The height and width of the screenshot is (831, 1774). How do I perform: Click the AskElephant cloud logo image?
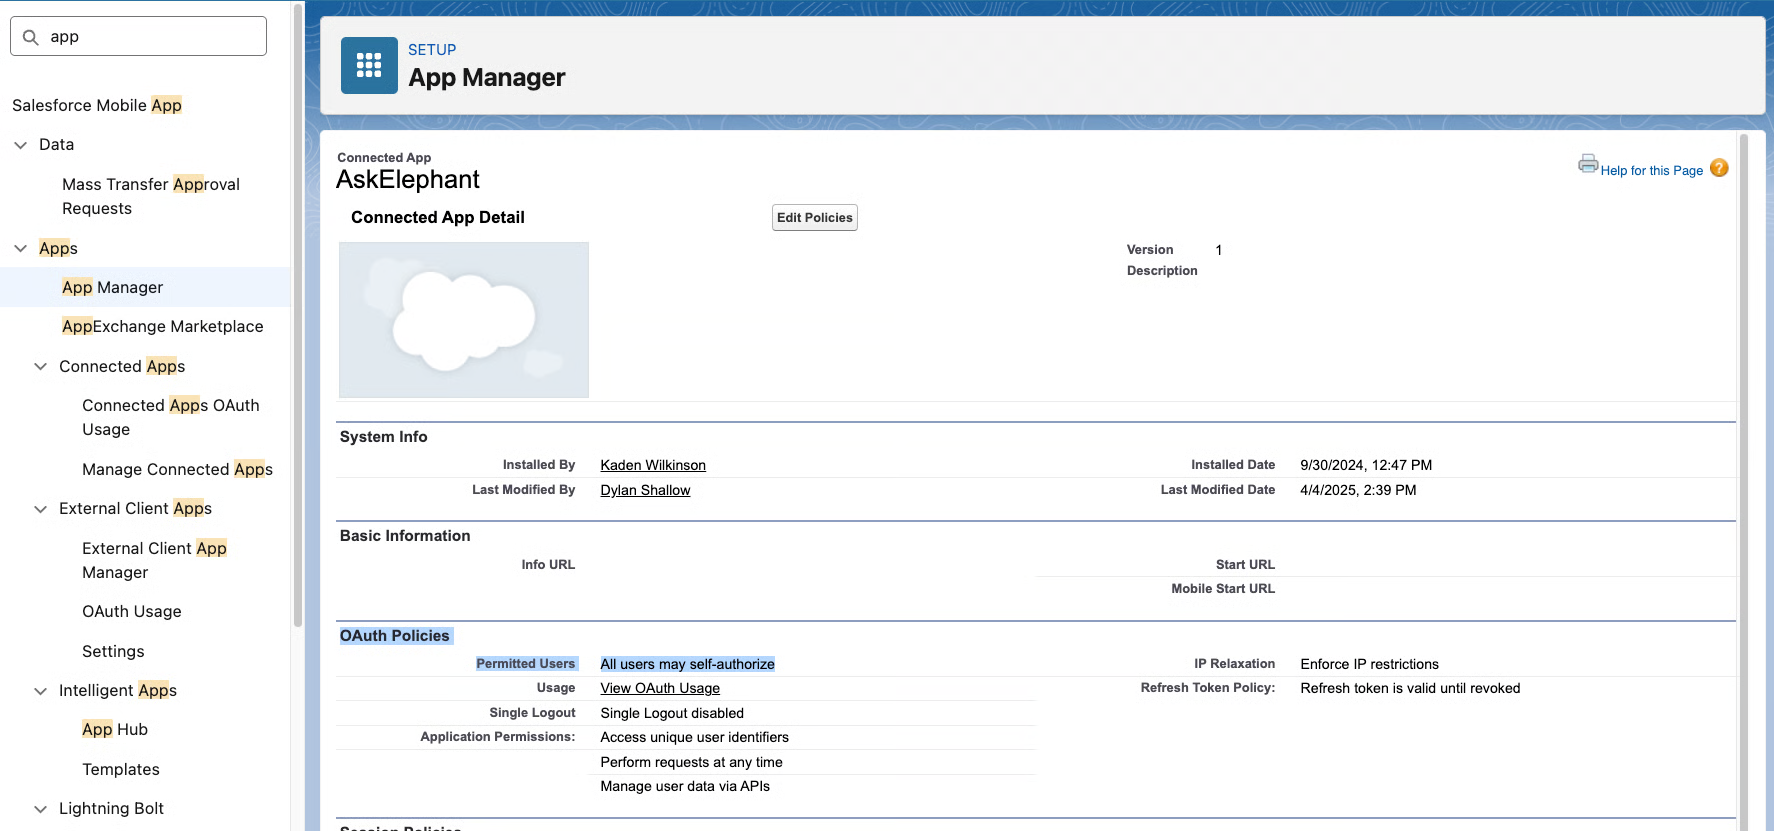(x=464, y=320)
